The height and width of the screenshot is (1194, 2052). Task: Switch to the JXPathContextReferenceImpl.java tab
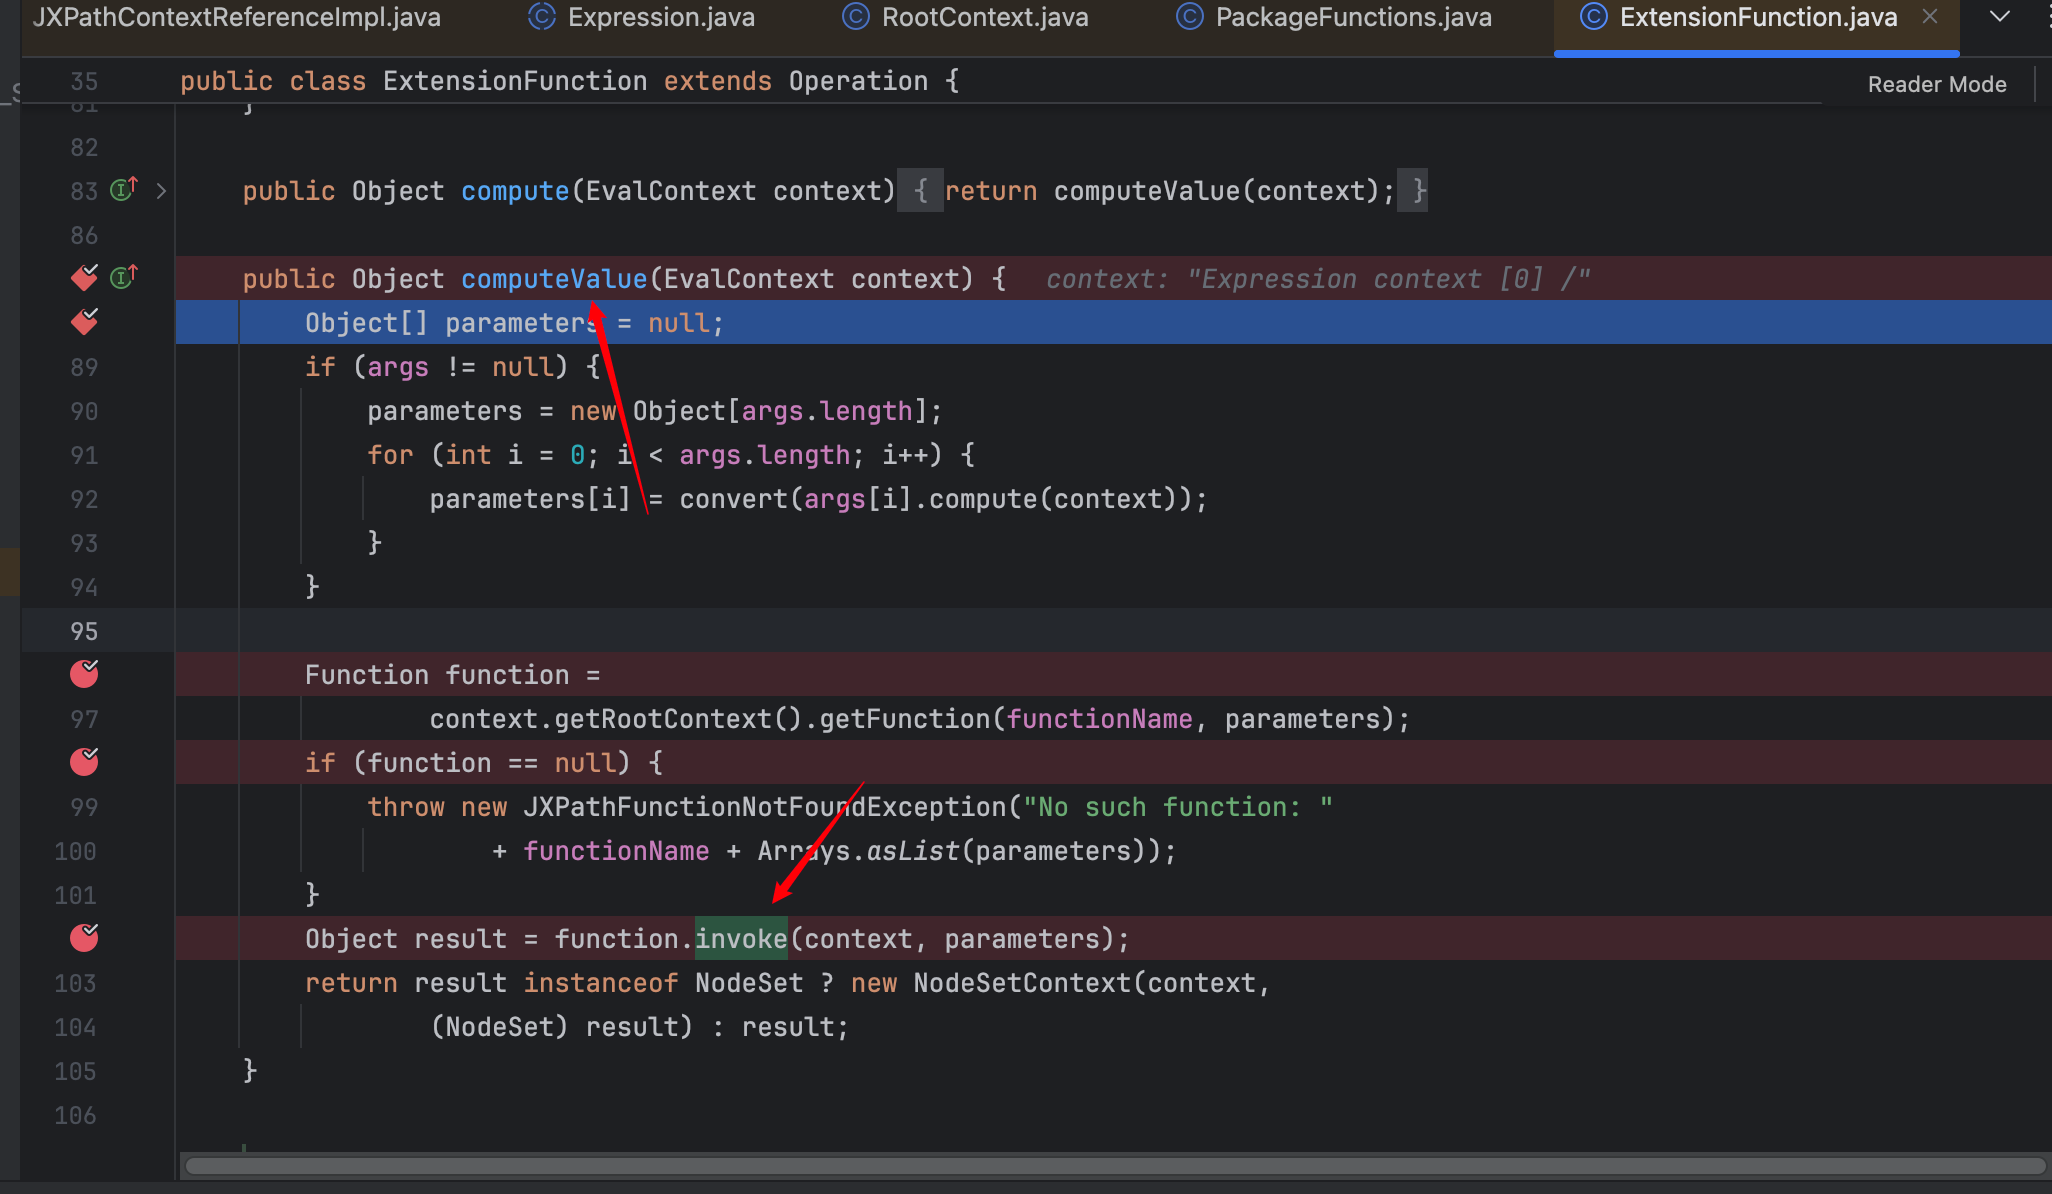[236, 17]
